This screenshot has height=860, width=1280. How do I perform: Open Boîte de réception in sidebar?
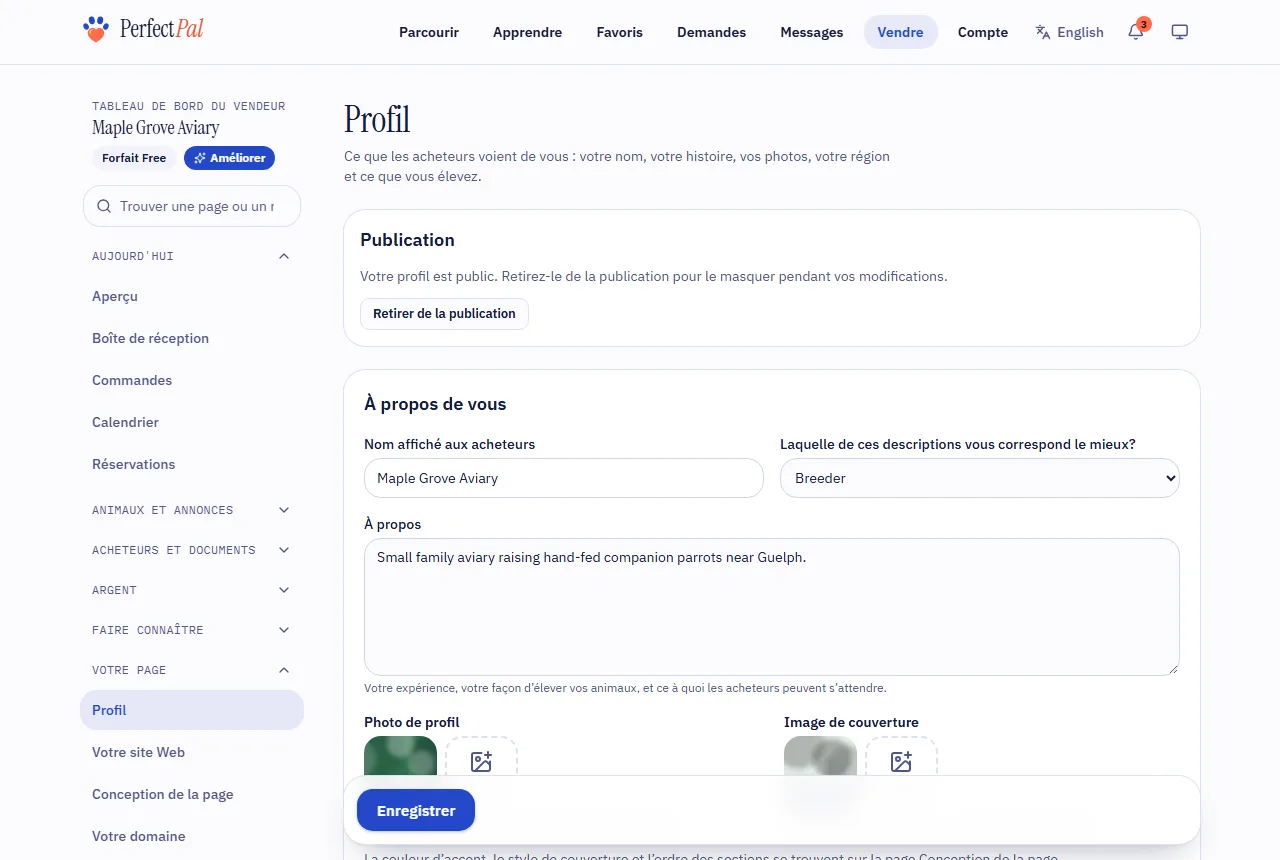pos(192,338)
